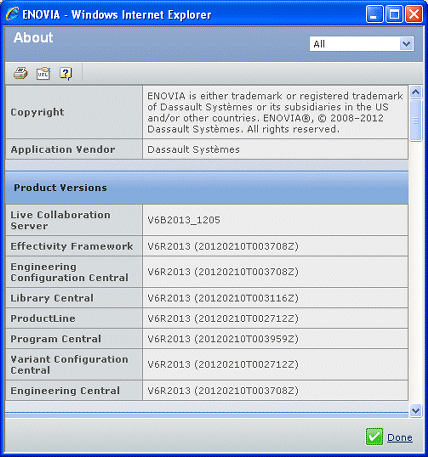Click the scrollbar down arrow

coord(415,410)
